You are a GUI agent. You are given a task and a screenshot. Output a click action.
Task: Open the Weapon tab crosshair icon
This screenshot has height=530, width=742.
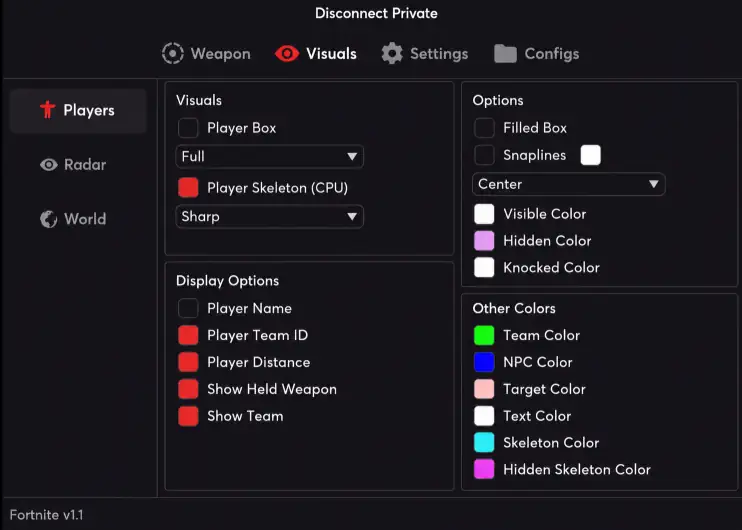tap(173, 53)
